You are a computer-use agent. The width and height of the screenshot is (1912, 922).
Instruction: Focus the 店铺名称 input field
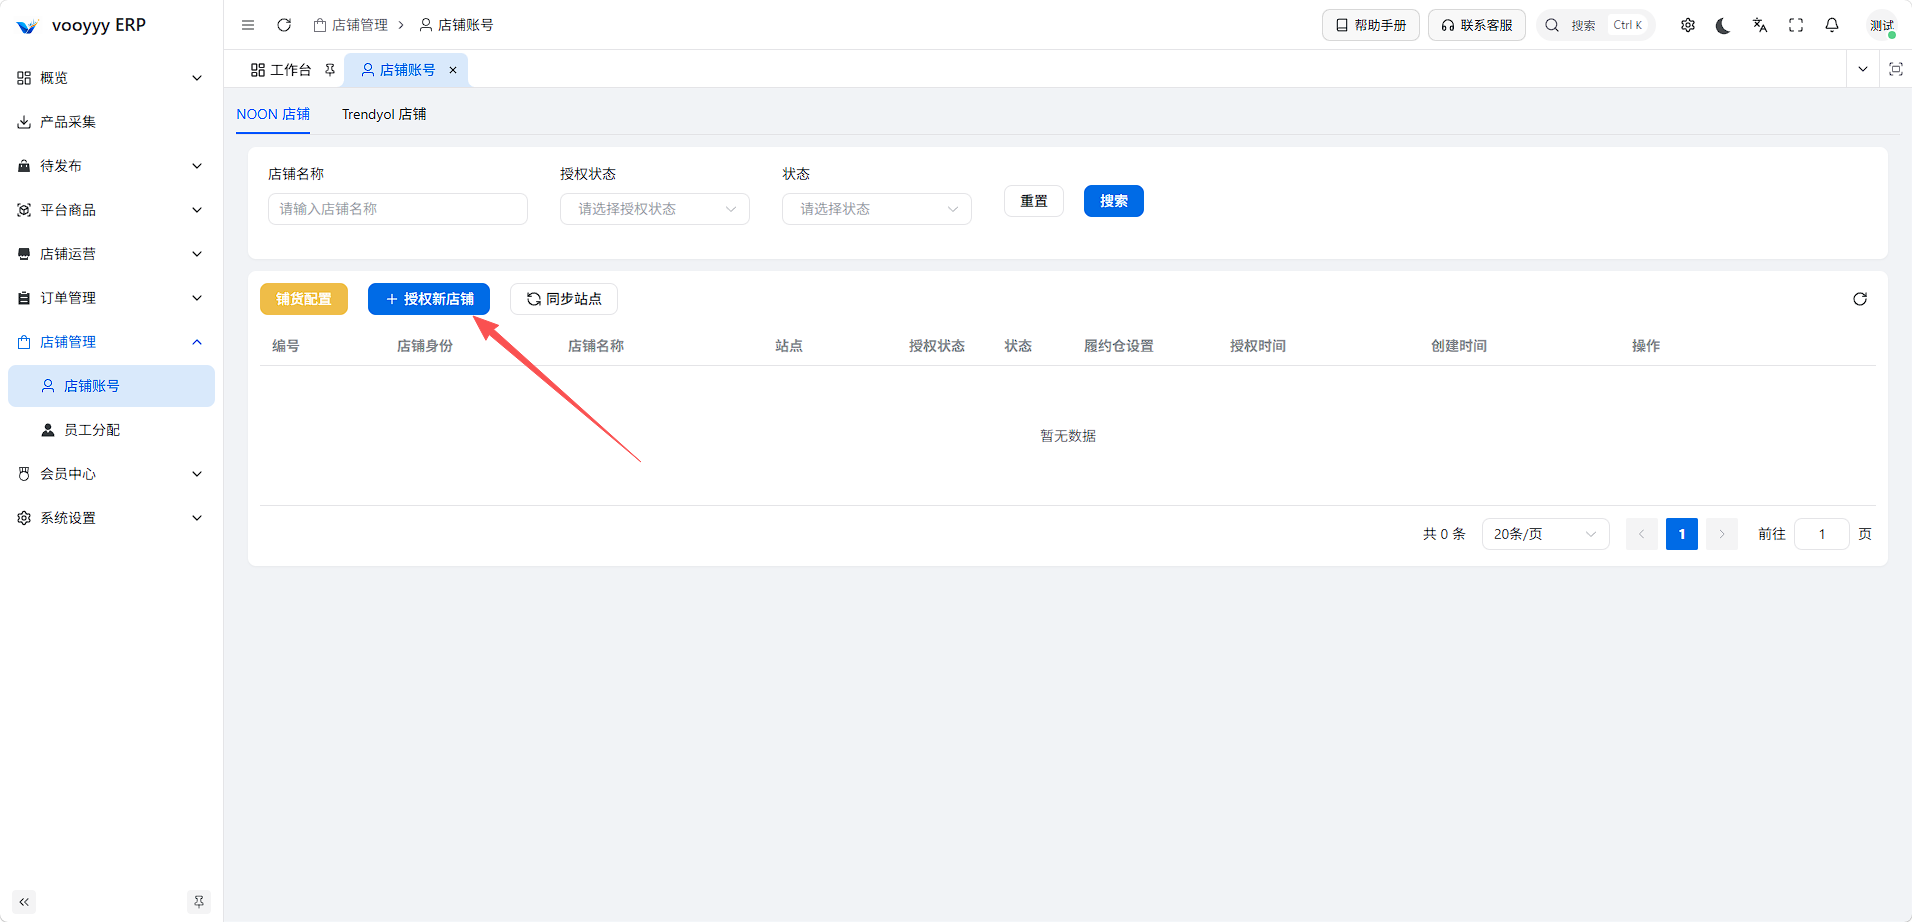pos(398,209)
